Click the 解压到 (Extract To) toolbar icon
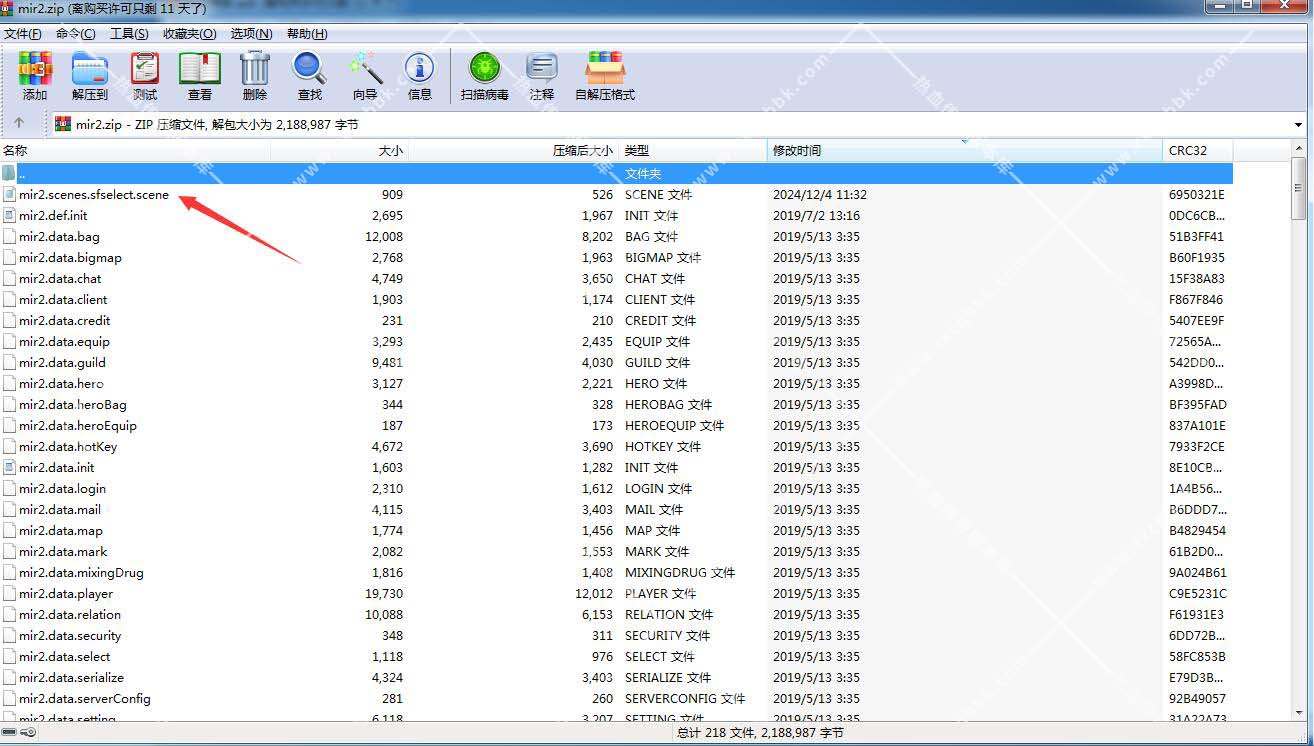The image size is (1314, 746). point(90,68)
